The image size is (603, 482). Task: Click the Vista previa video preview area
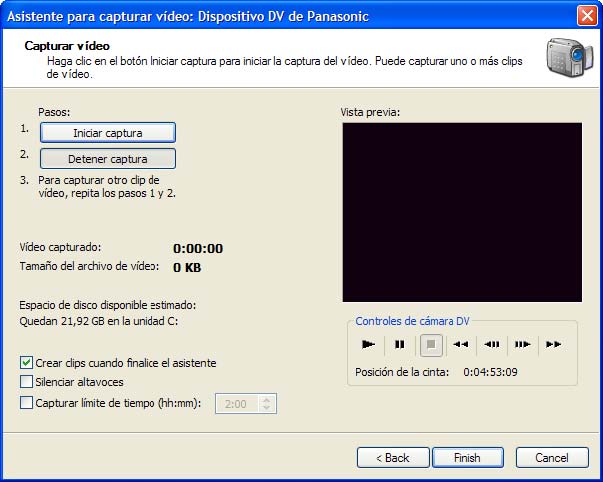coord(462,212)
